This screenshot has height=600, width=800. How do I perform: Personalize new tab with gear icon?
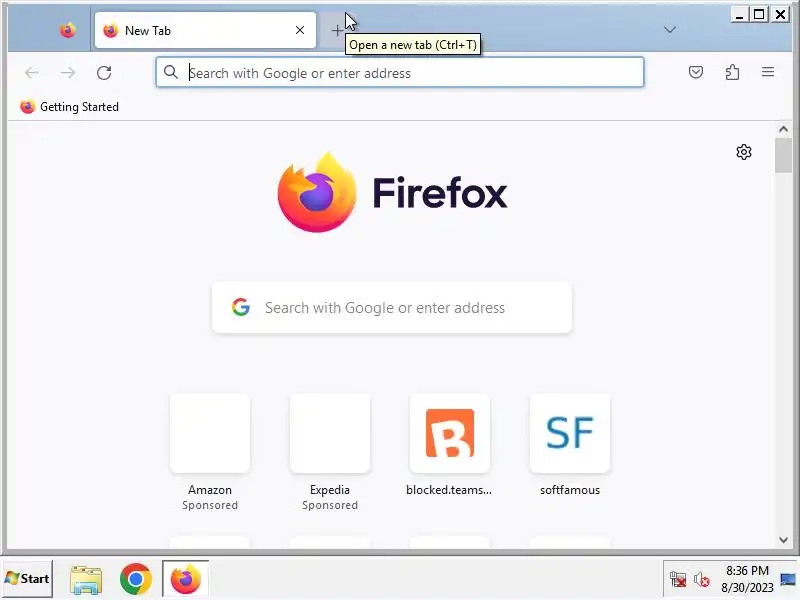tap(744, 152)
